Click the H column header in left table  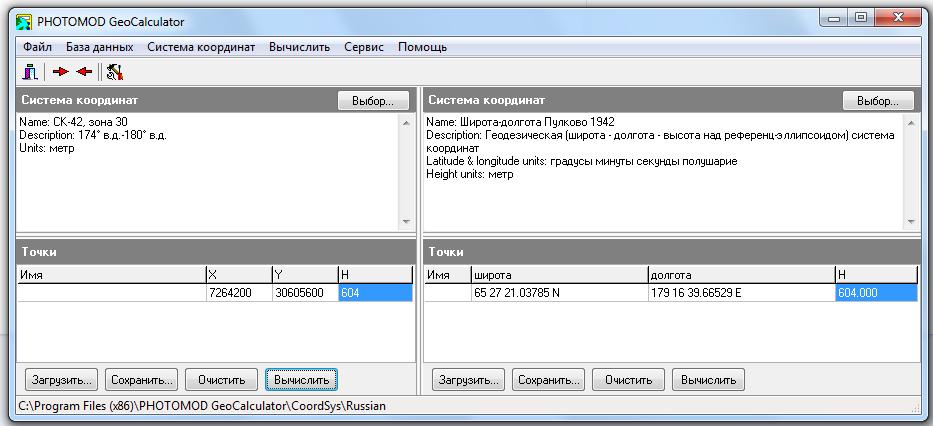375,275
